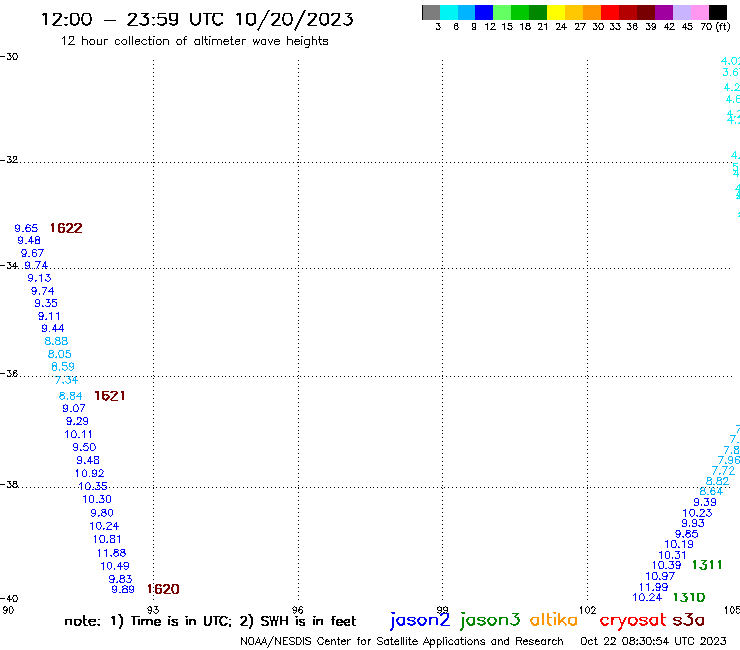
Task: Click the wave height value '10.31'
Action: pyautogui.click(x=672, y=556)
